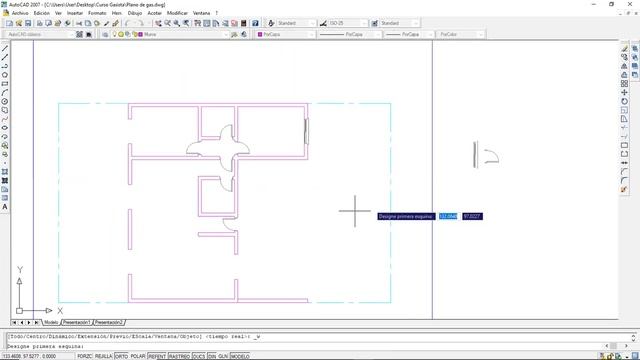The width and height of the screenshot is (640, 360).
Task: Switch to the Presentación1 layout tab
Action: [x=77, y=322]
